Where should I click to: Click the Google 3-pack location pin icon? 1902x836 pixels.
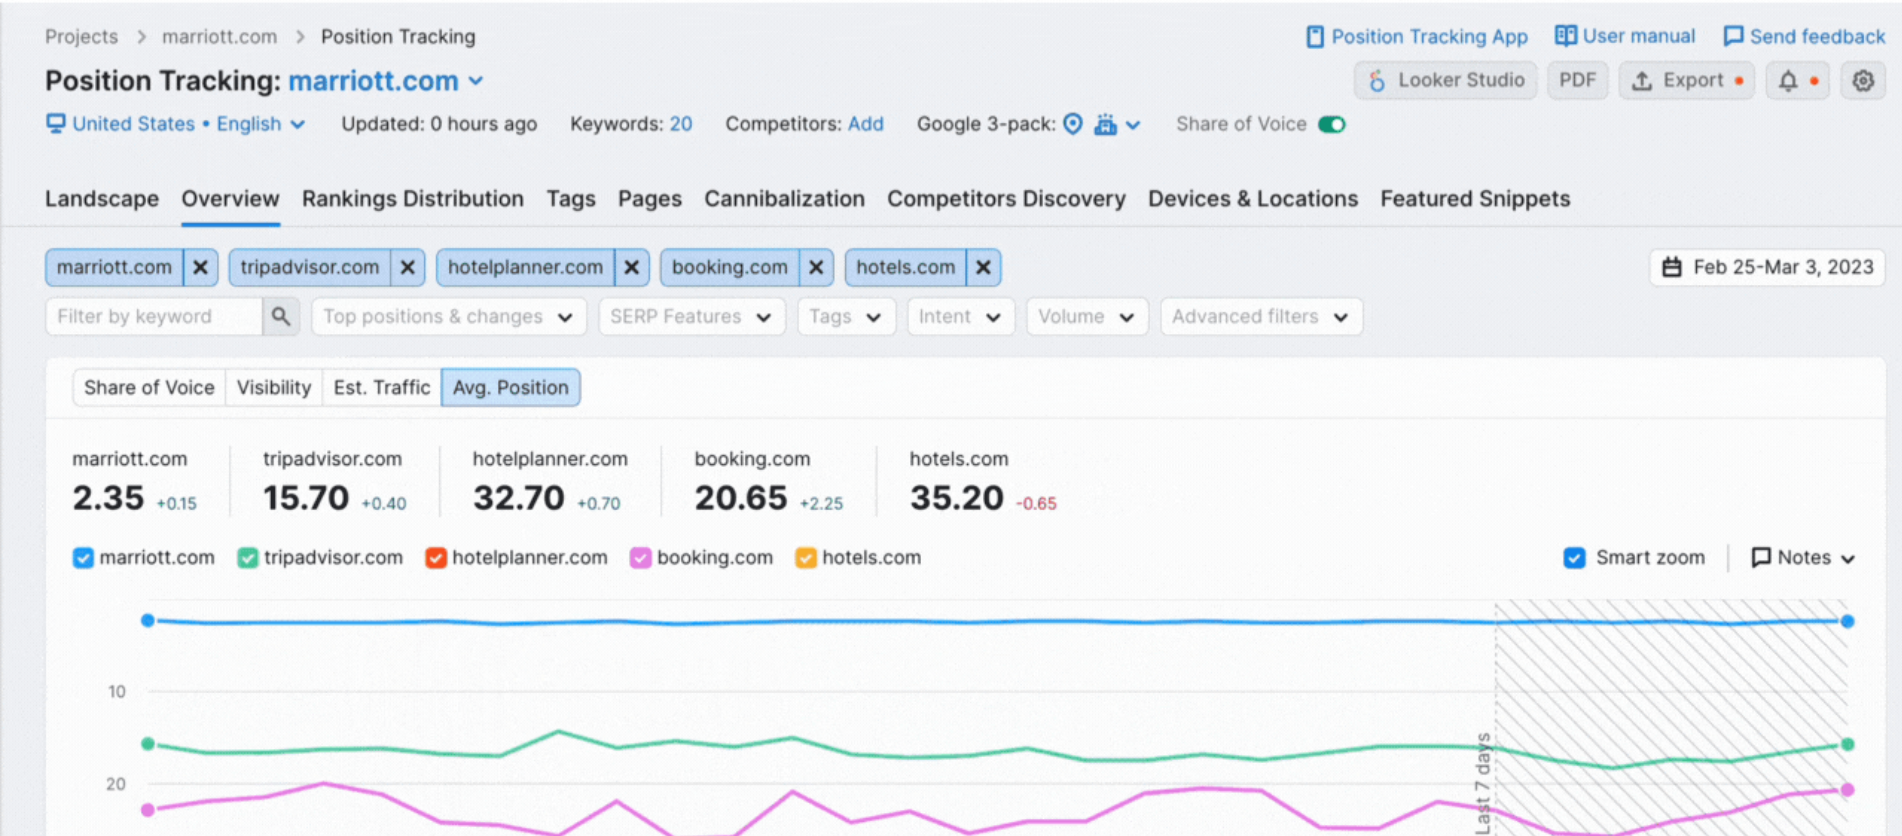click(x=1073, y=124)
